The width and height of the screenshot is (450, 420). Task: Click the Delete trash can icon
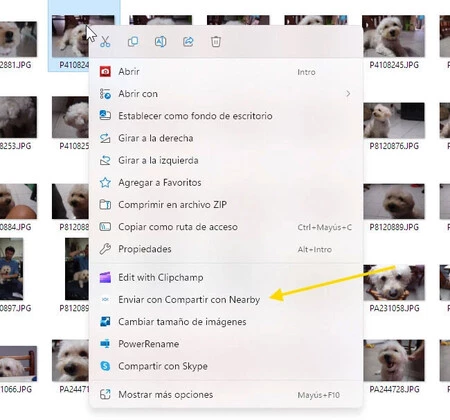[216, 42]
